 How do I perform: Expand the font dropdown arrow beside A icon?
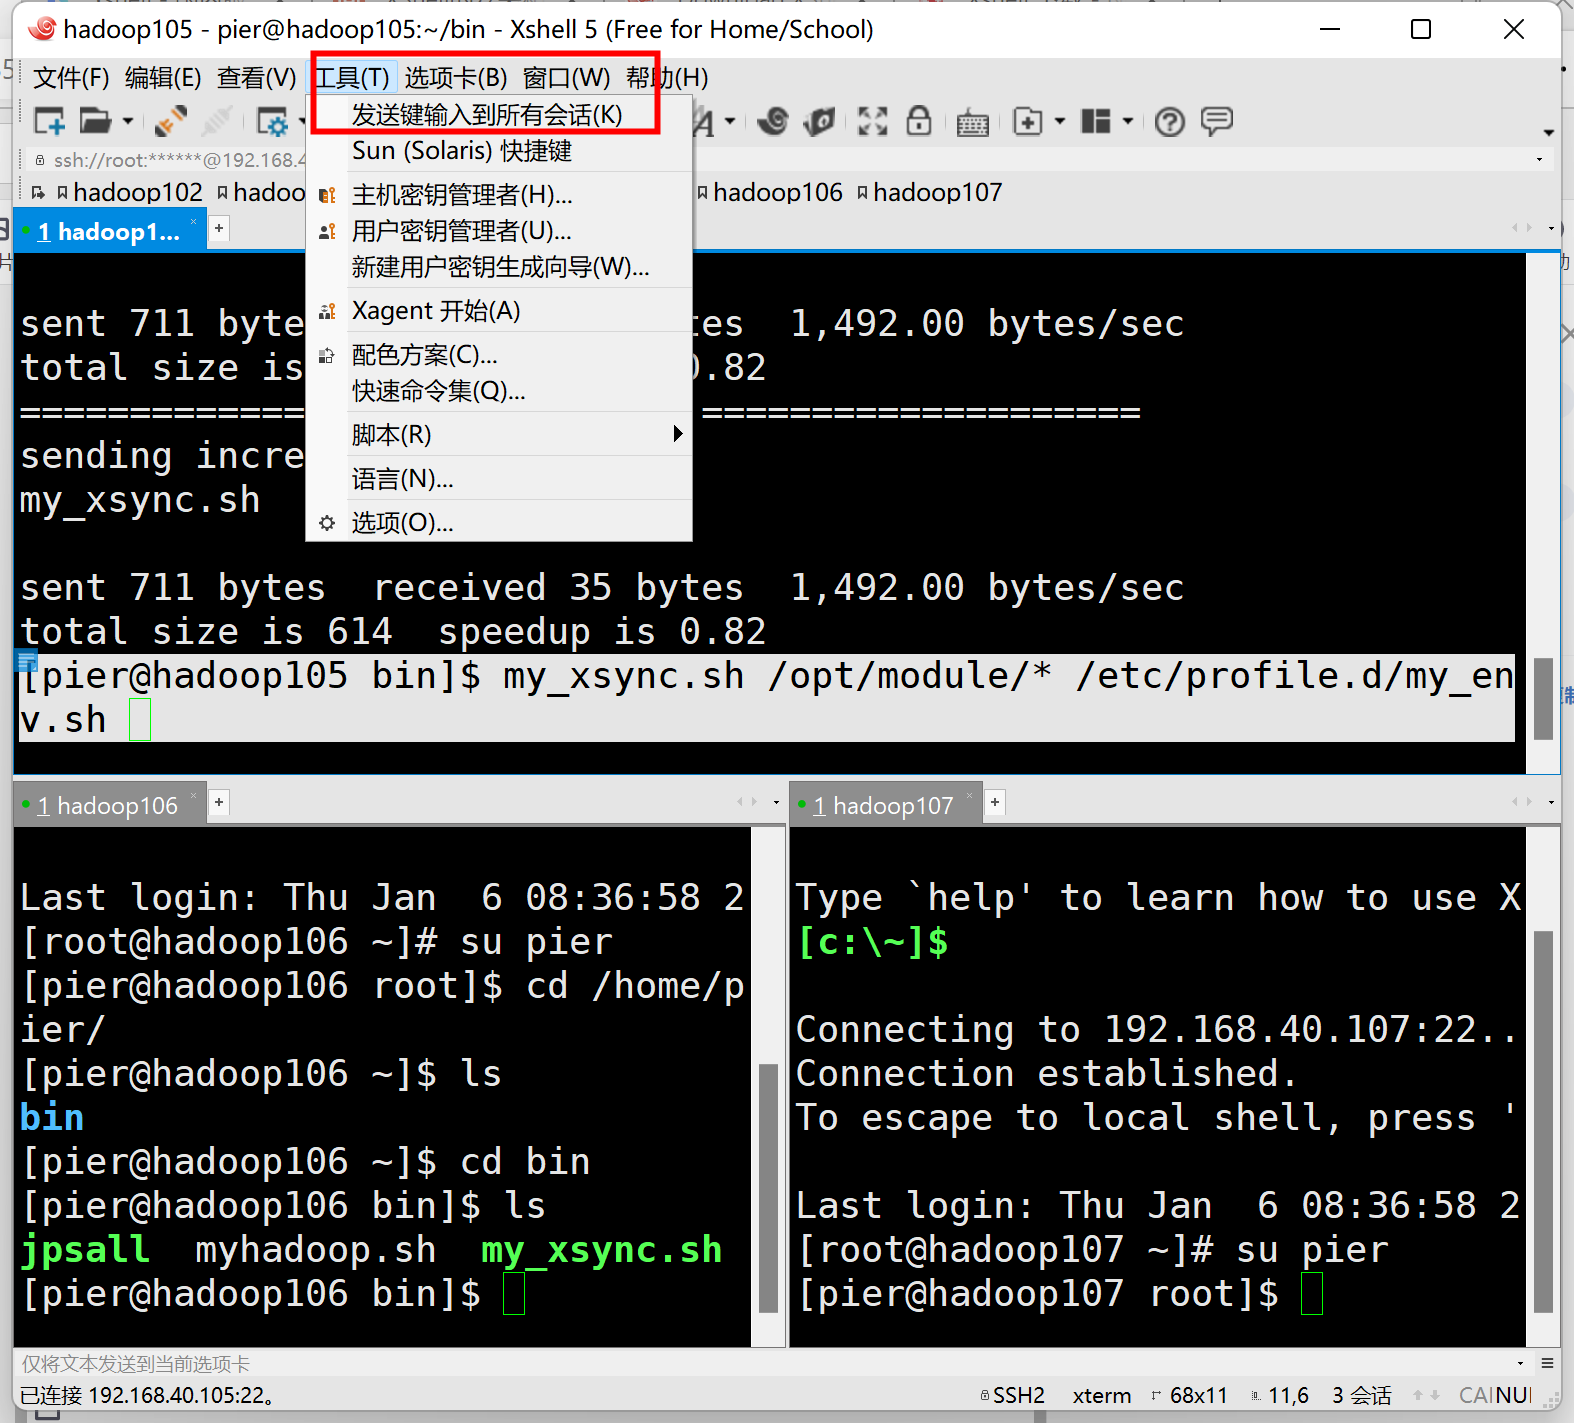click(x=730, y=122)
